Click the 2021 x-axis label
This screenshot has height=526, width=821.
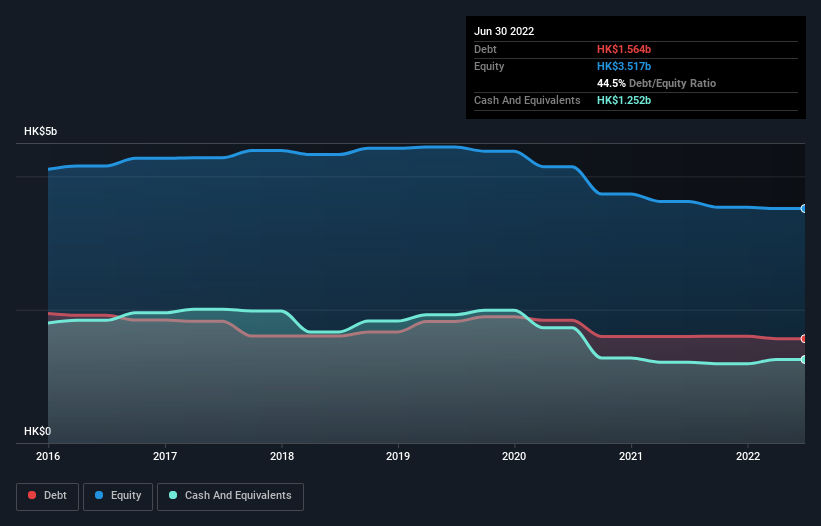point(631,456)
